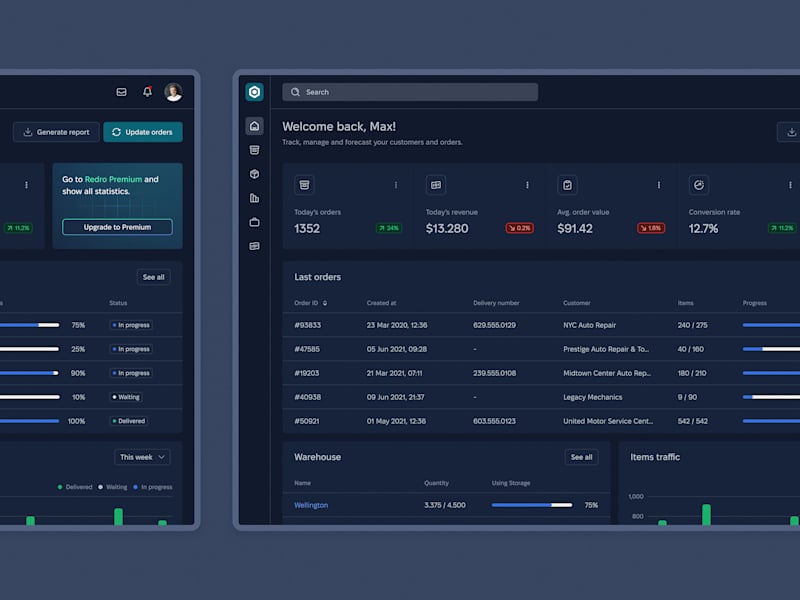Click the Conversion rate card icon
Viewport: 800px width, 600px height.
698,185
